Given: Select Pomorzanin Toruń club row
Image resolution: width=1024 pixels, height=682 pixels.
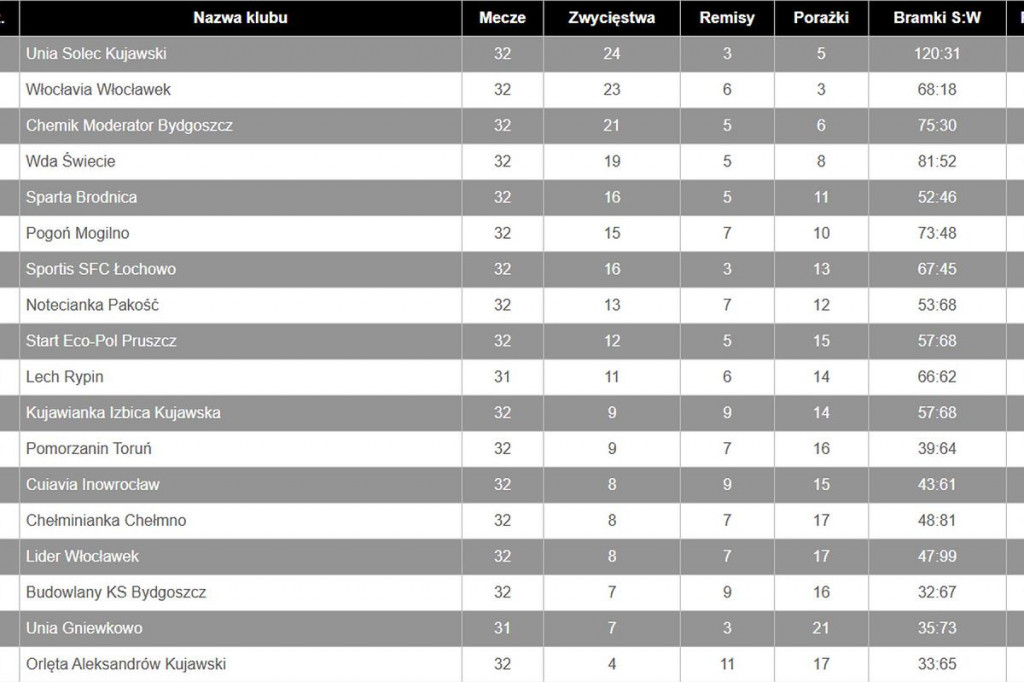Looking at the screenshot, I should click(512, 449).
